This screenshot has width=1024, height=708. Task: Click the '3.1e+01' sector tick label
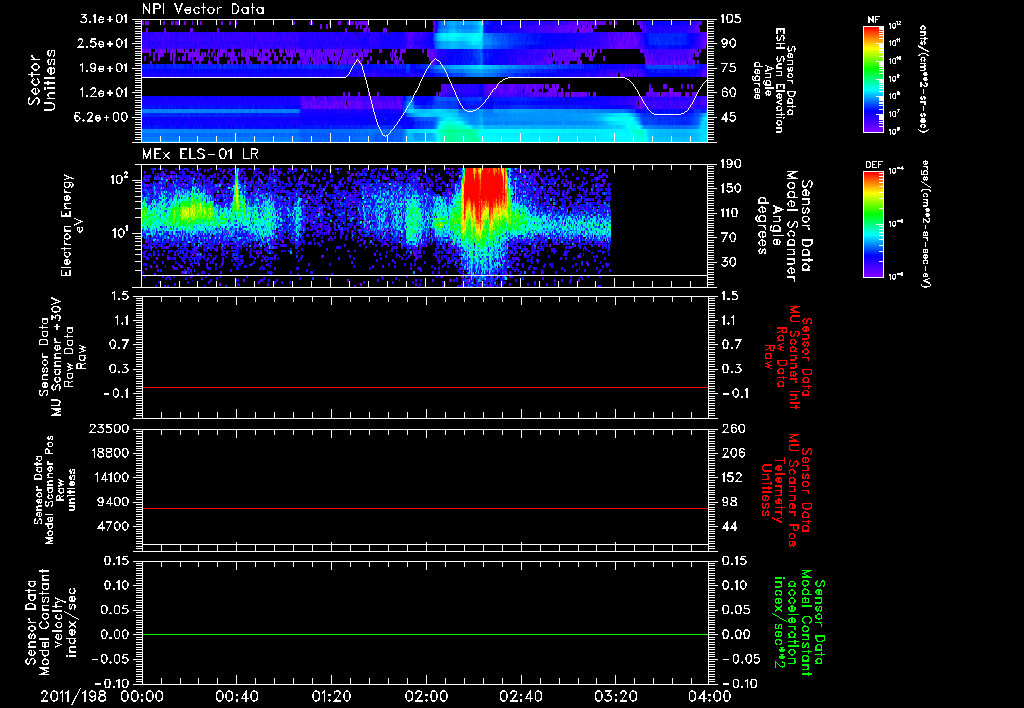point(104,19)
